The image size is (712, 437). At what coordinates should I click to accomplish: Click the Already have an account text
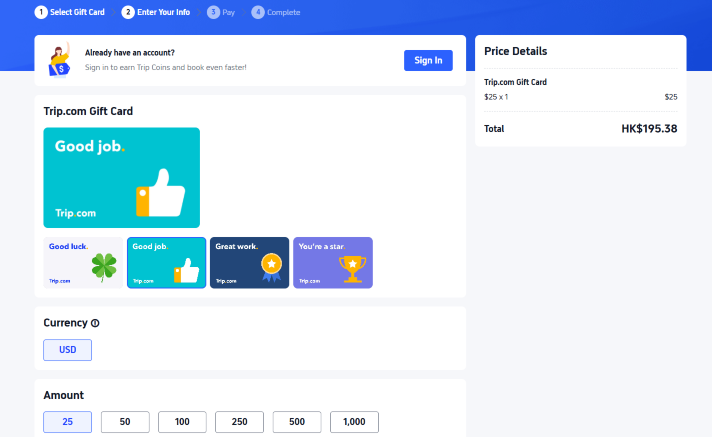point(130,53)
